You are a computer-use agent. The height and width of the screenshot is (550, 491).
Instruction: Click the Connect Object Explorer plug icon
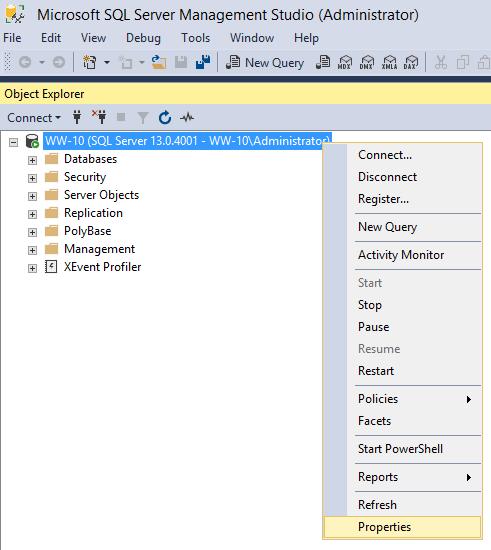77,117
